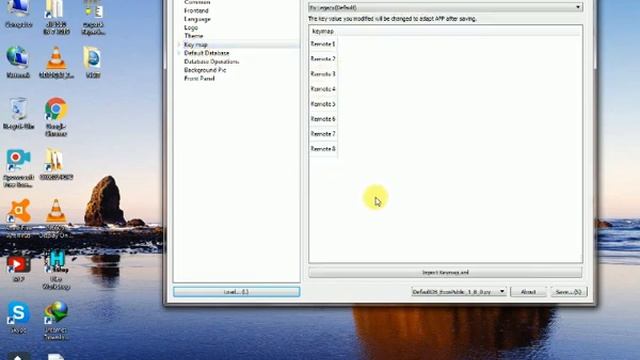Viewport: 640px width, 360px height.
Task: Select the Remote 6 row
Action: 323,119
